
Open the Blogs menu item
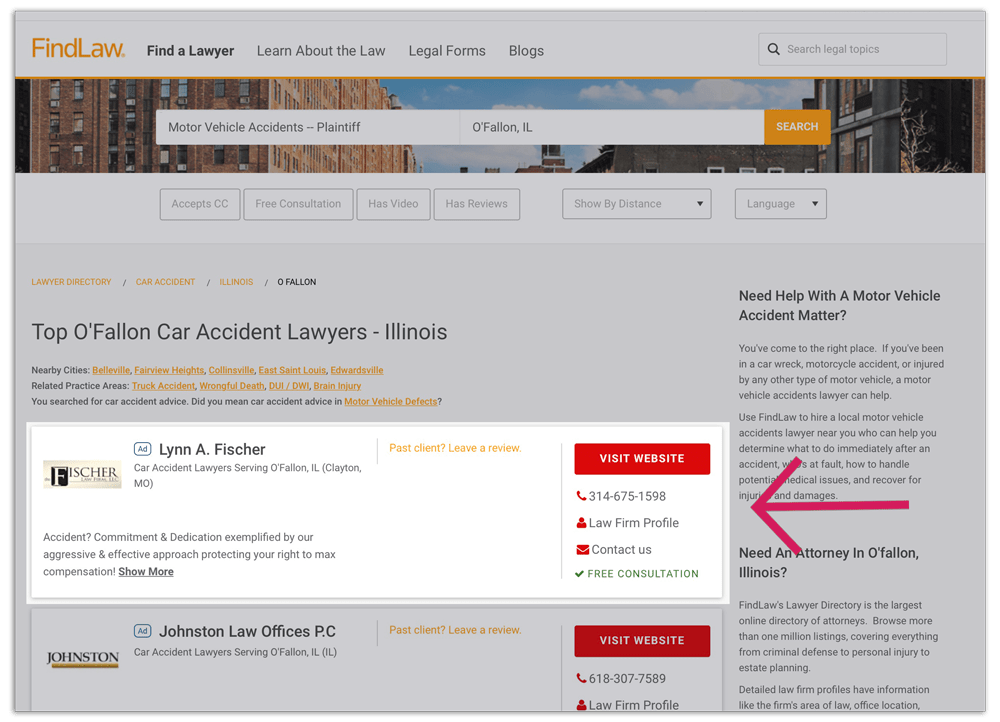pyautogui.click(x=526, y=50)
